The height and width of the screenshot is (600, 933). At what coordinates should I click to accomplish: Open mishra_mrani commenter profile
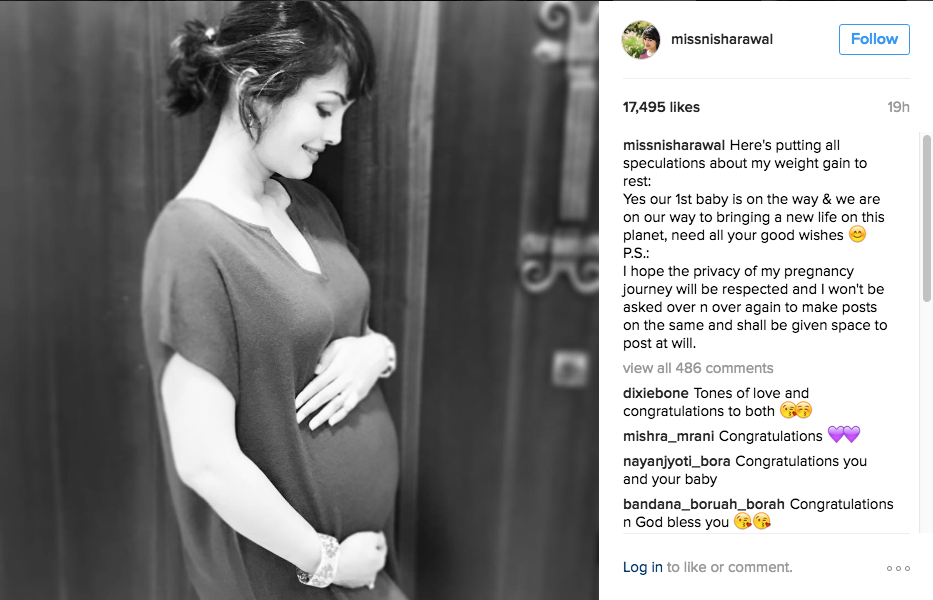click(668, 436)
